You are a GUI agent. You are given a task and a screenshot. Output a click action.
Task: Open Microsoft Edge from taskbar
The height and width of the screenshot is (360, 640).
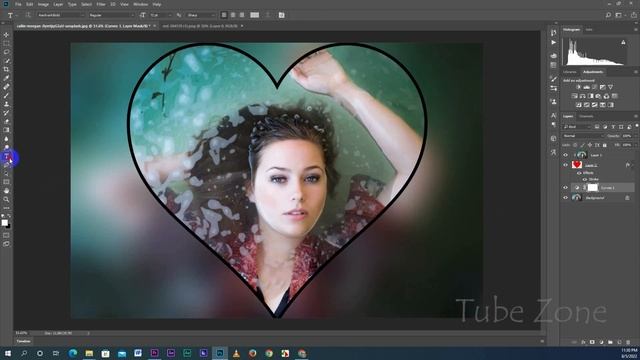pyautogui.click(x=73, y=353)
